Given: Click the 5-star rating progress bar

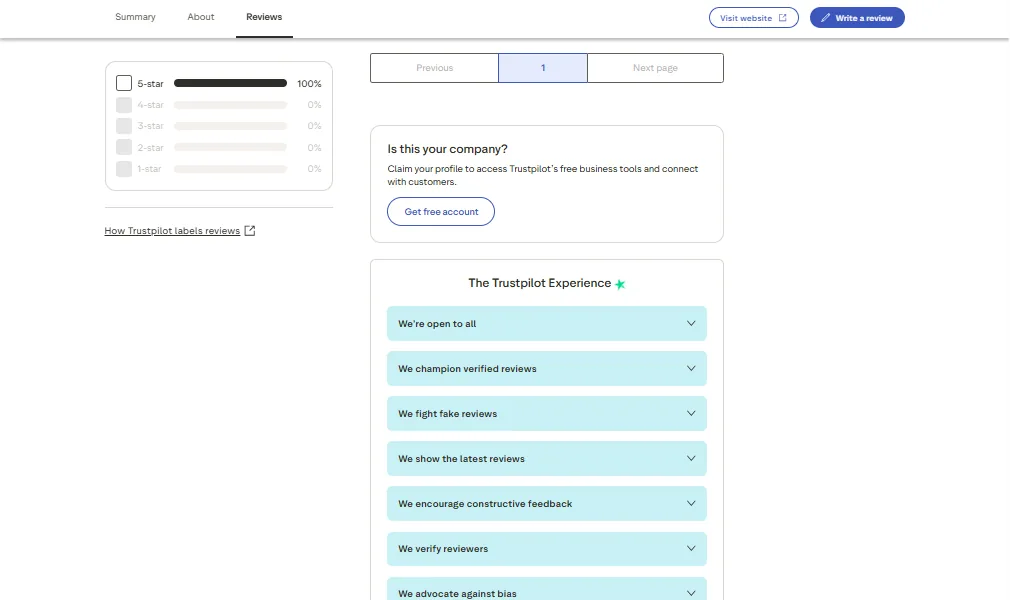Looking at the screenshot, I should pyautogui.click(x=230, y=83).
